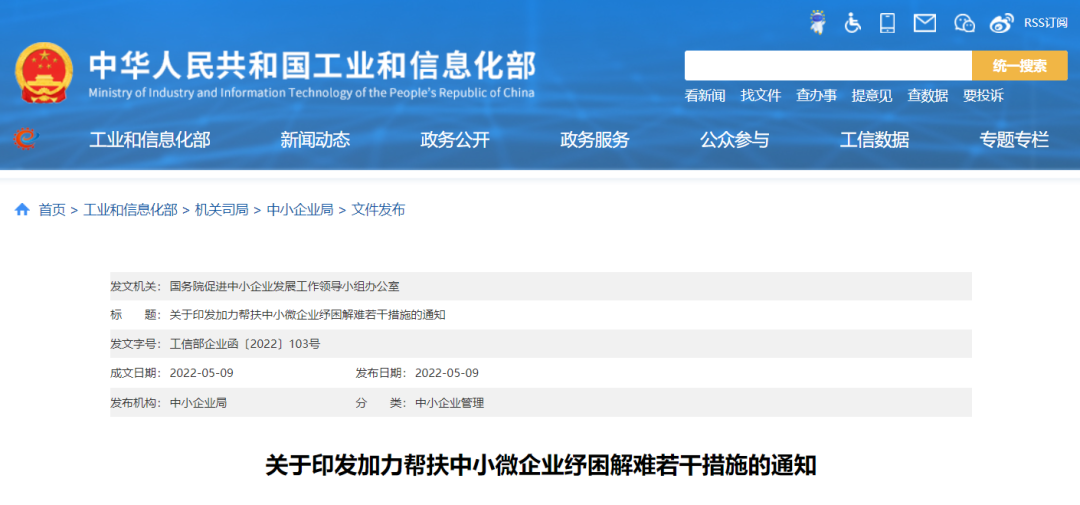Click the home icon in breadcrumb
Viewport: 1080px width, 505px height.
[22, 209]
